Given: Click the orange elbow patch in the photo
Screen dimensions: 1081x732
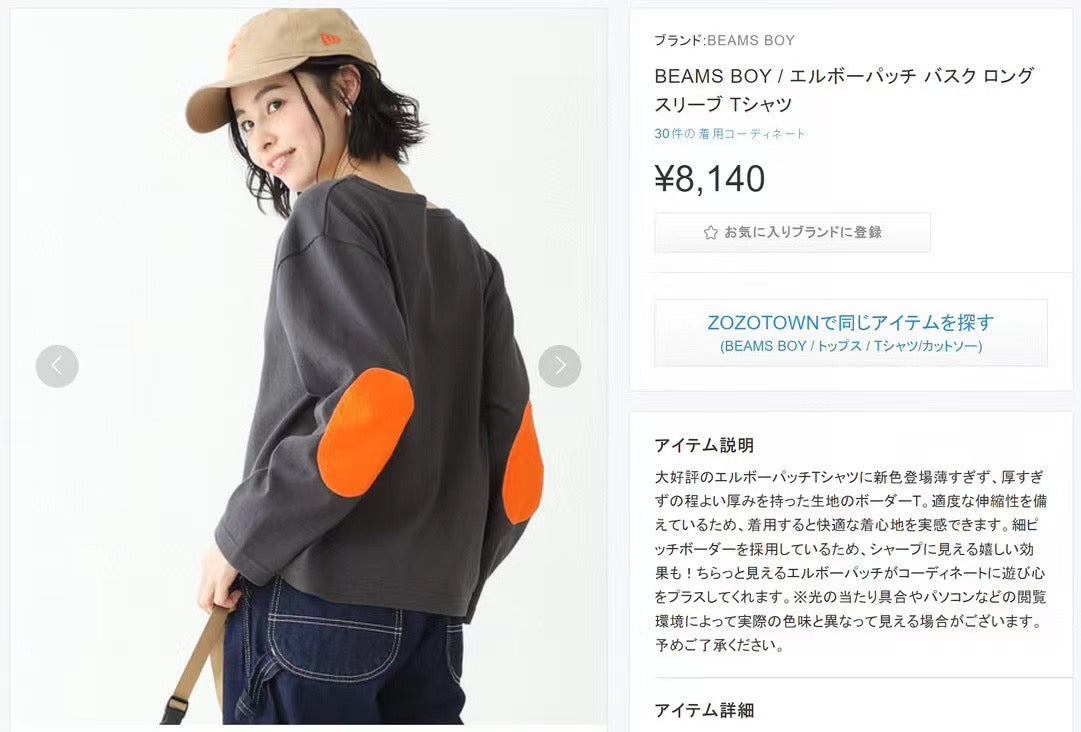Looking at the screenshot, I should [x=365, y=432].
